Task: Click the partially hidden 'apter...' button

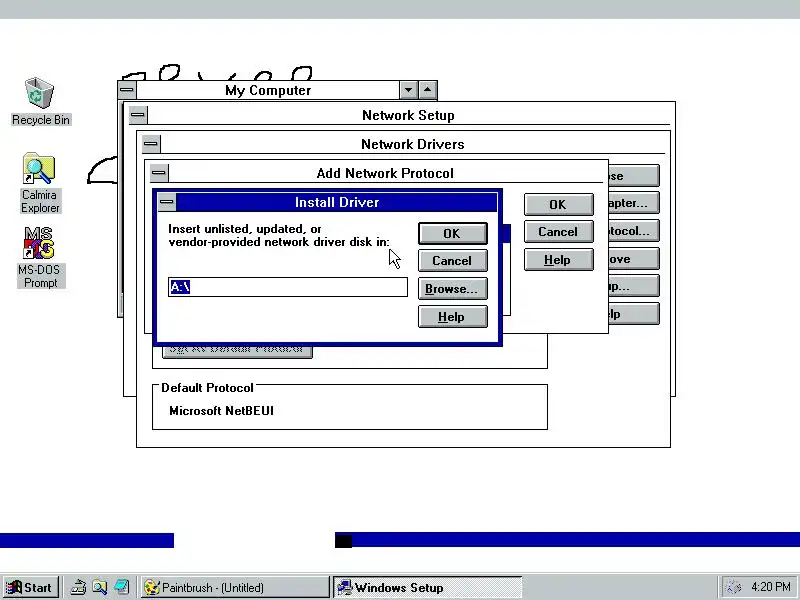Action: pos(634,203)
